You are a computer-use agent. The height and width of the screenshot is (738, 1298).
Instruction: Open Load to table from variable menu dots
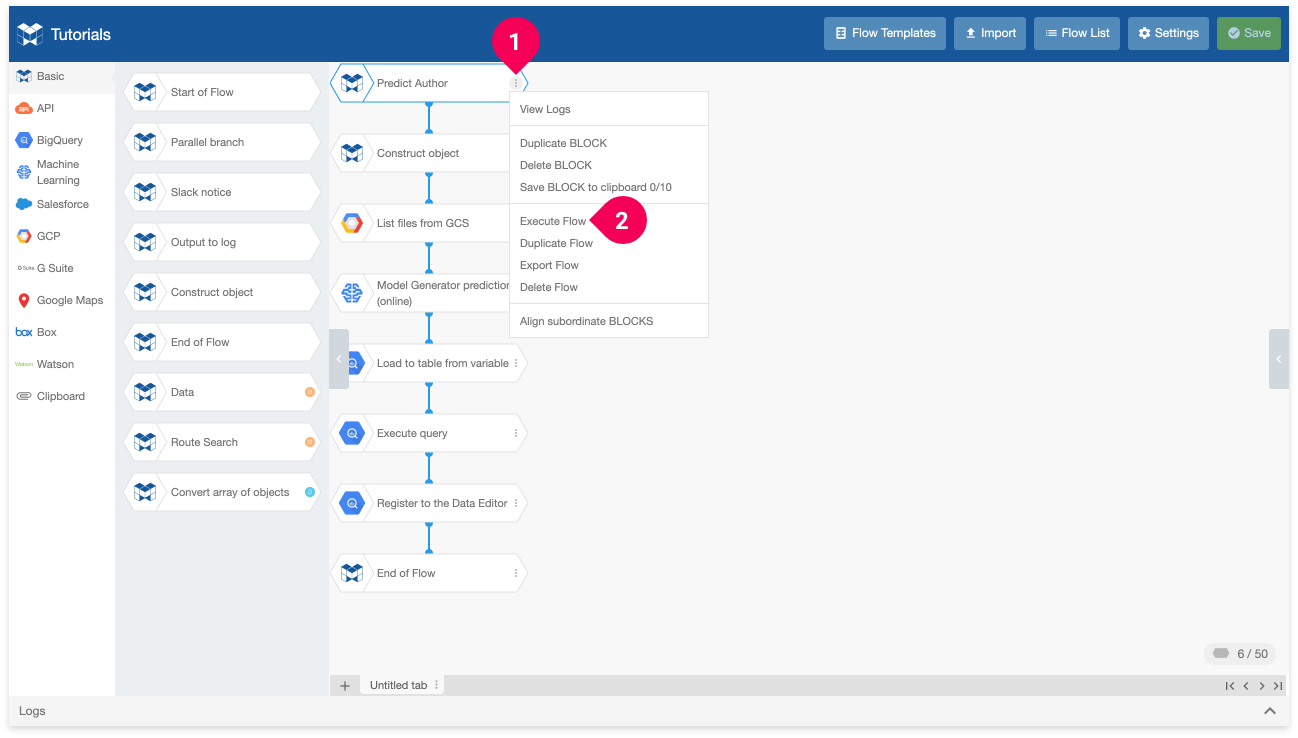pyautogui.click(x=516, y=363)
